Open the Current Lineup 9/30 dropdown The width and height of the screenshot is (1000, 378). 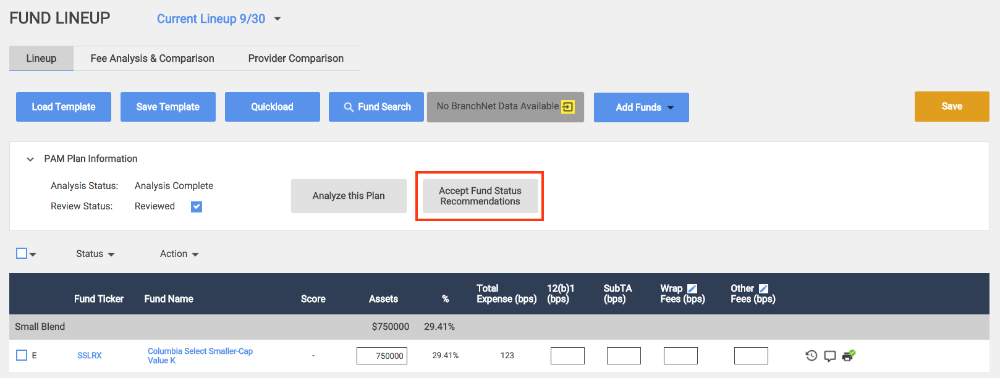(x=219, y=18)
